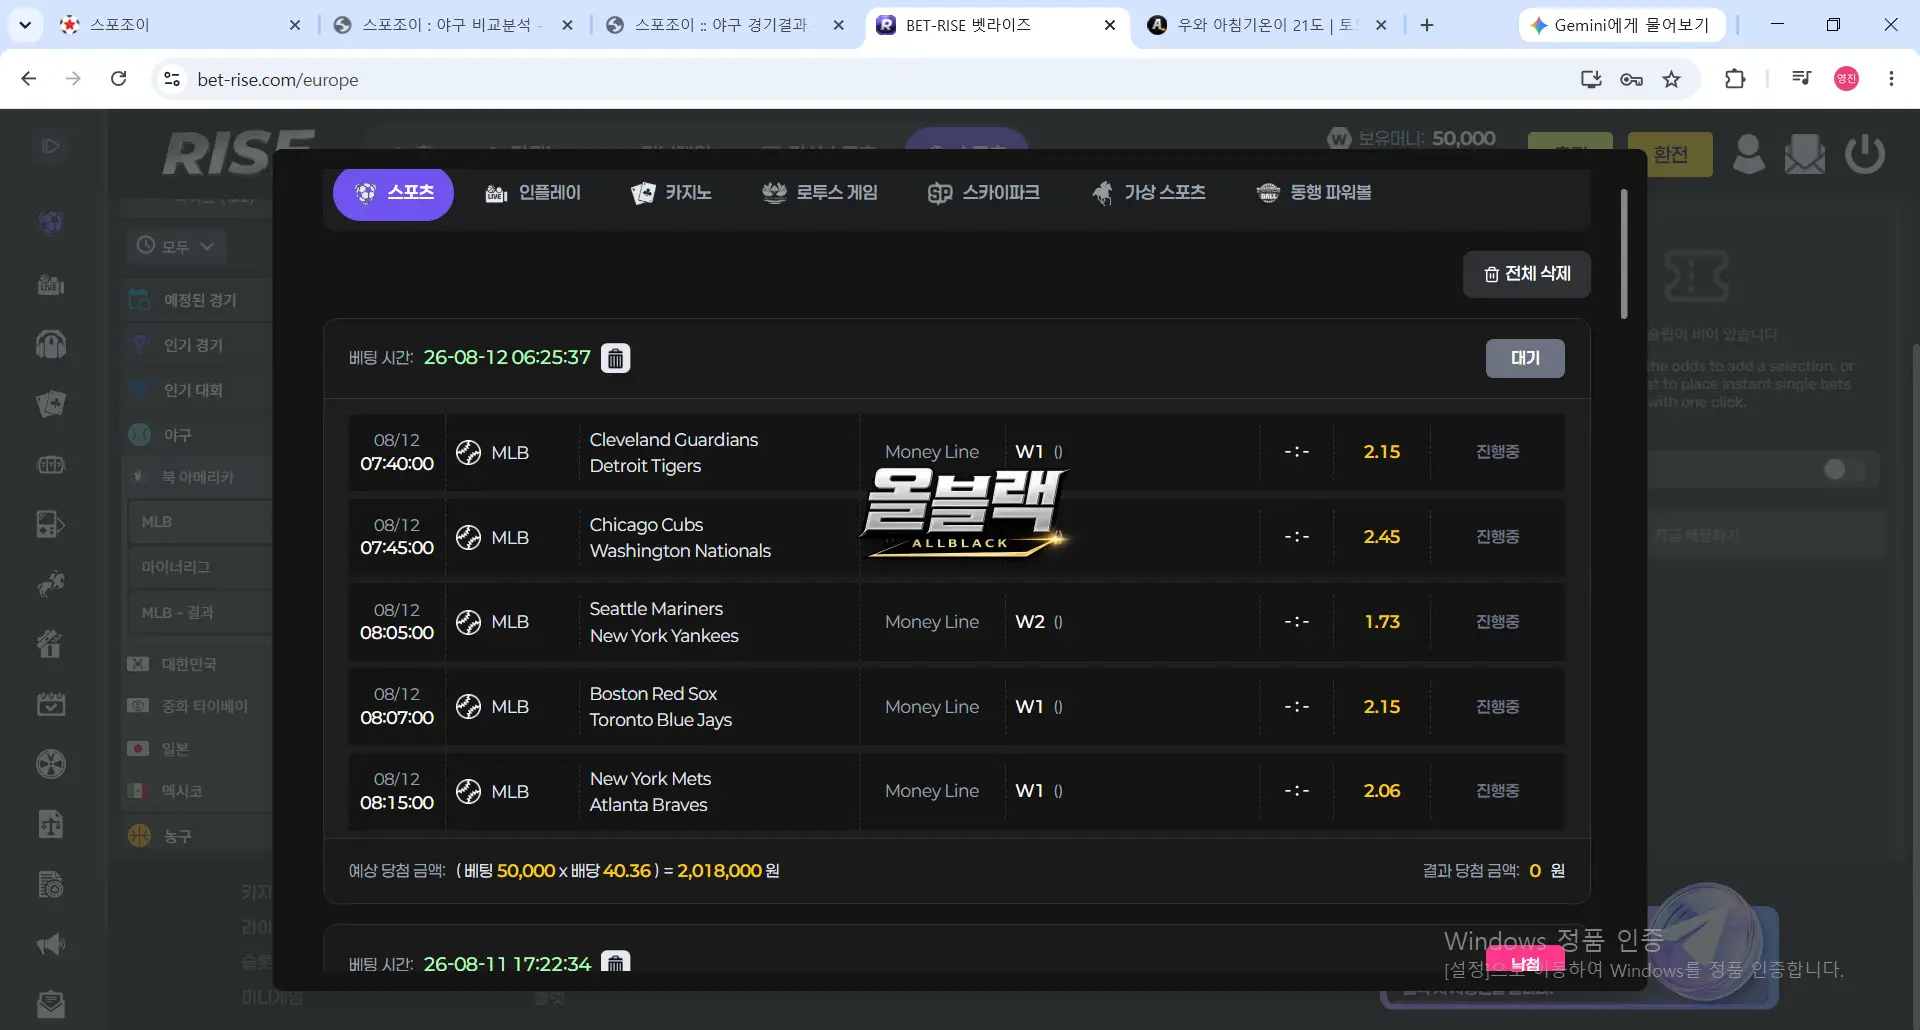The image size is (1920, 1030).
Task: Click the baseball icon in Seattle Mariners row
Action: pos(468,622)
